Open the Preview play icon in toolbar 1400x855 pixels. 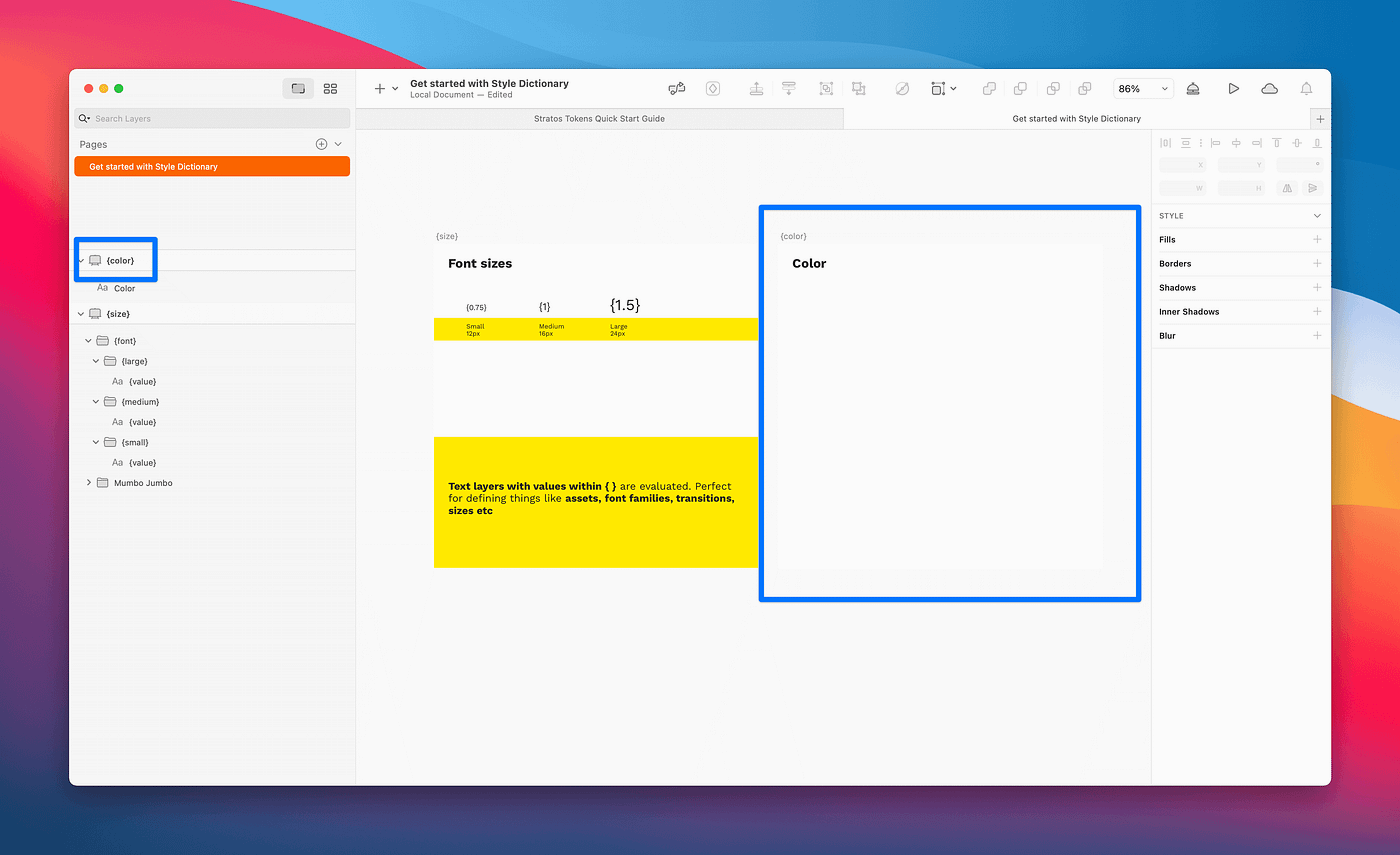[x=1234, y=88]
